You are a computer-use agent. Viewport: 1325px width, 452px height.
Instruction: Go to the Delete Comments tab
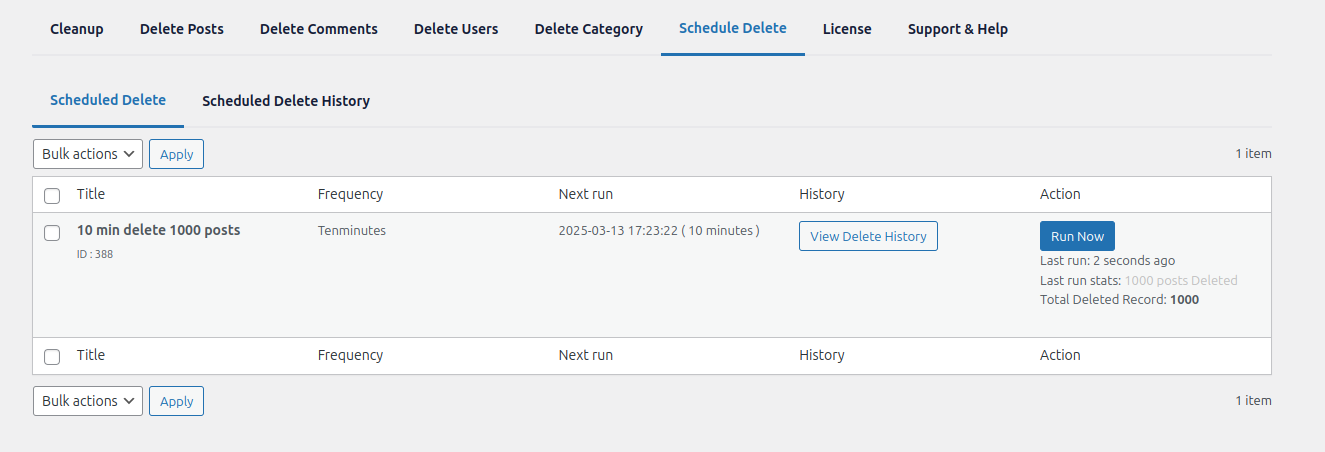(x=318, y=29)
